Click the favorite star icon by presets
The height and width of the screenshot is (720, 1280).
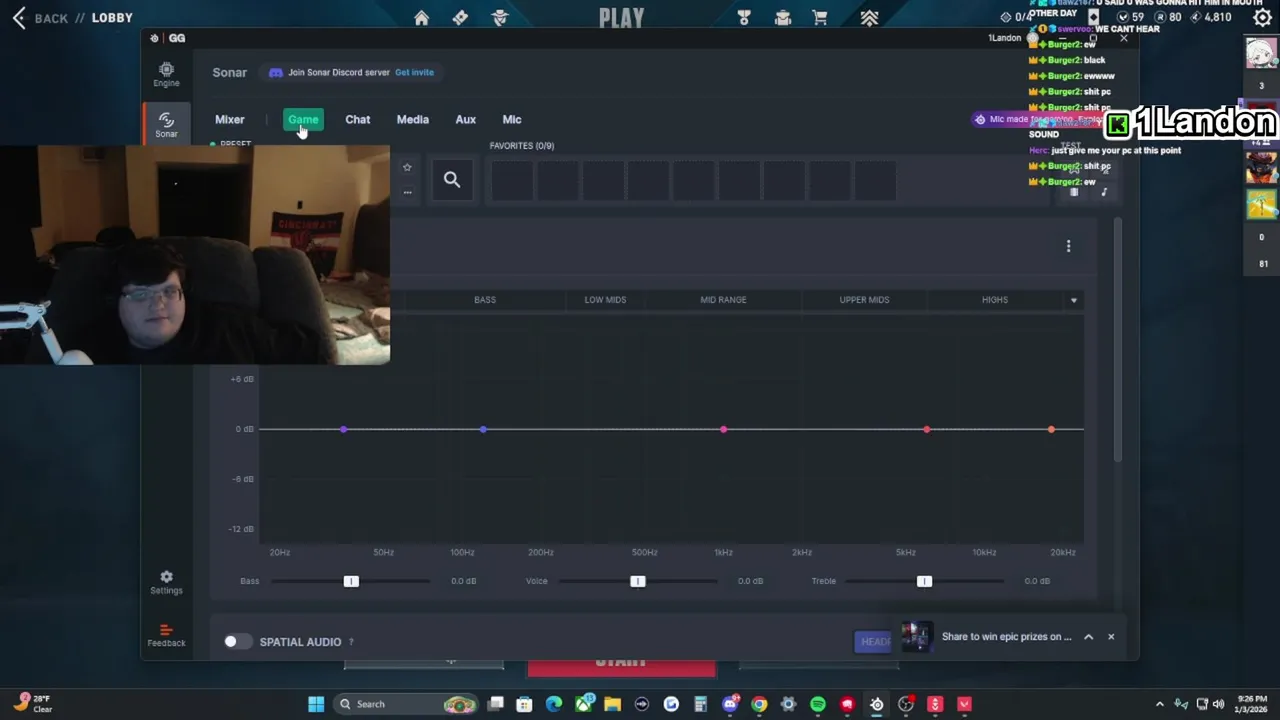tap(407, 167)
